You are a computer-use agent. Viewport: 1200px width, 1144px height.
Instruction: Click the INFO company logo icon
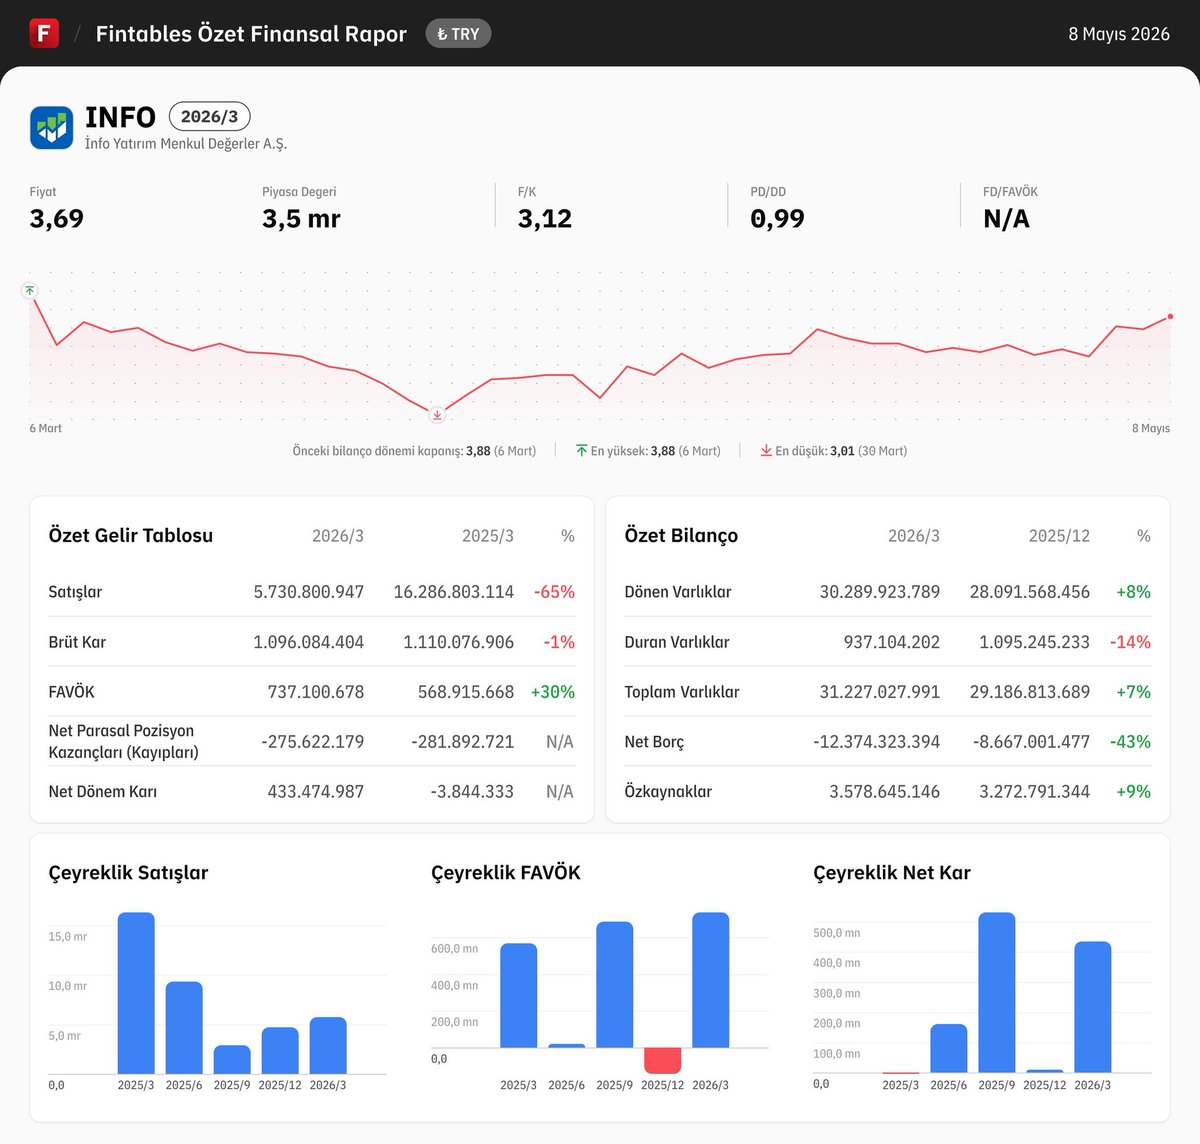pyautogui.click(x=51, y=128)
